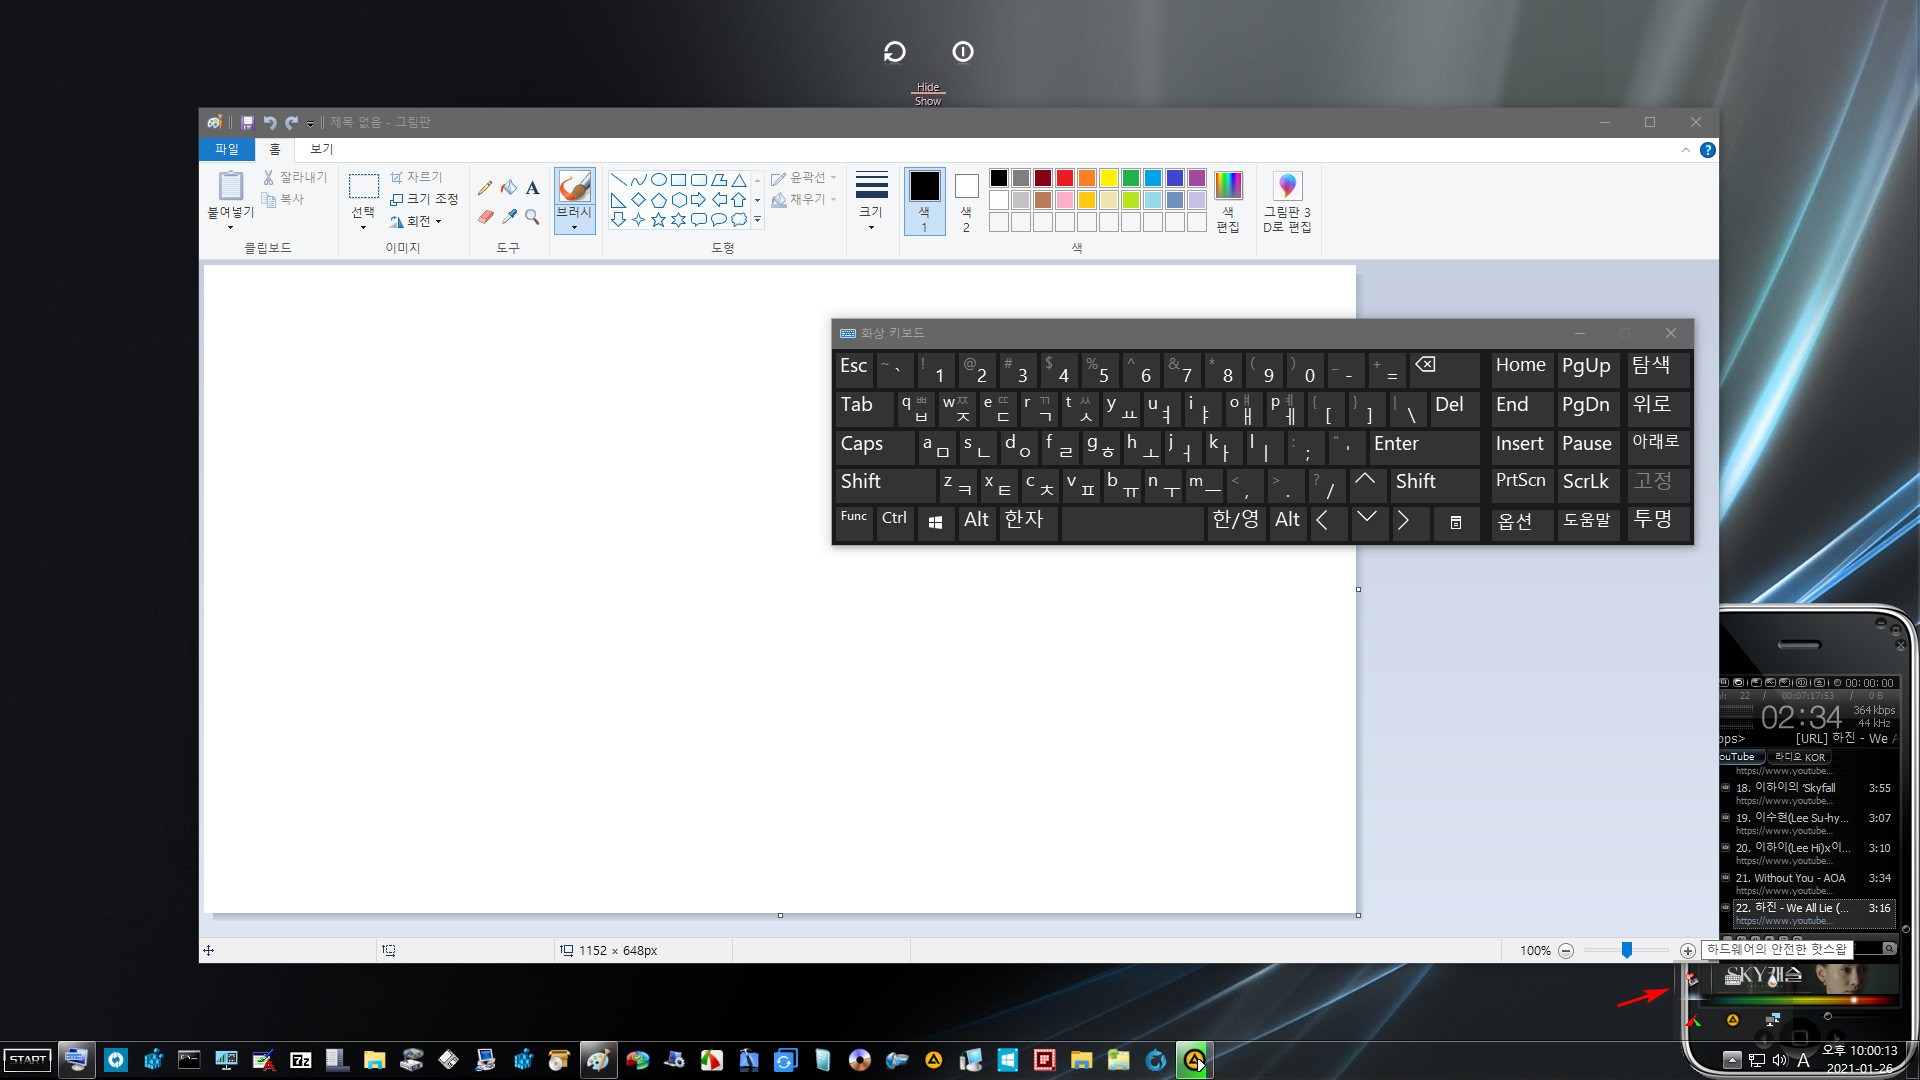Click the Hide link at the top
Image resolution: width=1920 pixels, height=1080 pixels.
[x=928, y=87]
